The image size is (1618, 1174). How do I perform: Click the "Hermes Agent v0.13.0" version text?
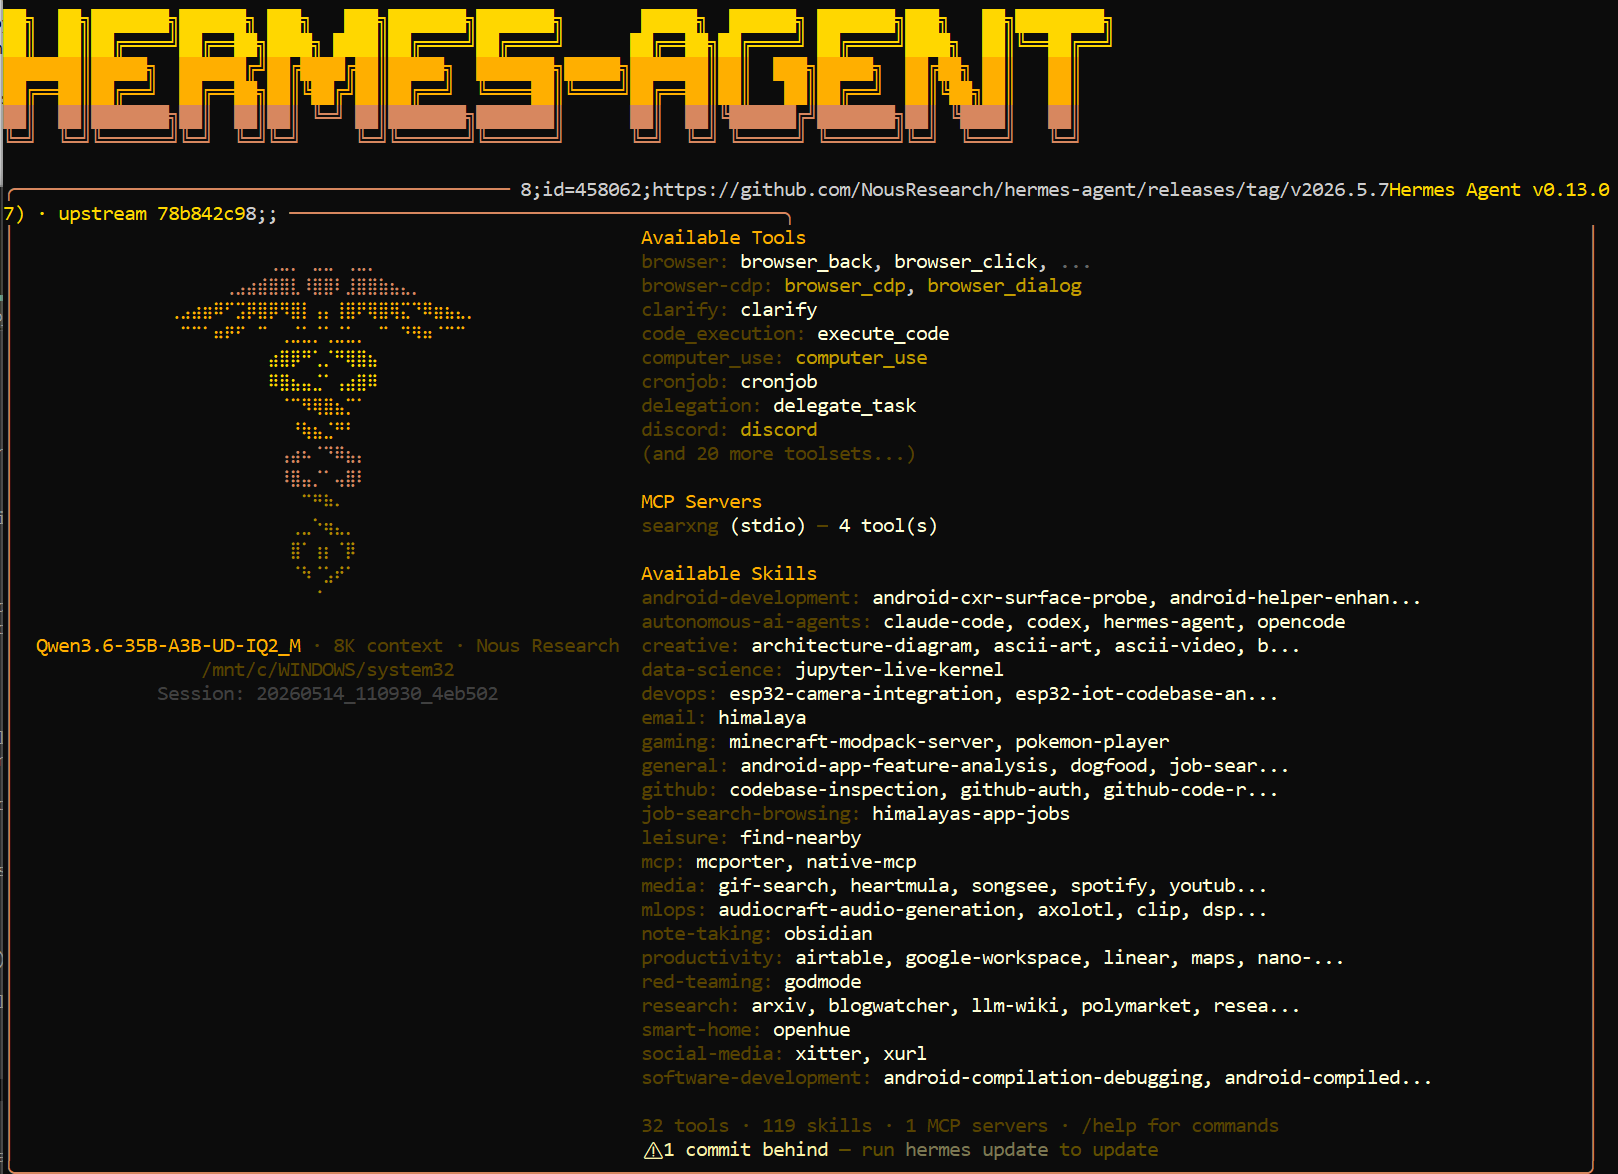[1499, 190]
